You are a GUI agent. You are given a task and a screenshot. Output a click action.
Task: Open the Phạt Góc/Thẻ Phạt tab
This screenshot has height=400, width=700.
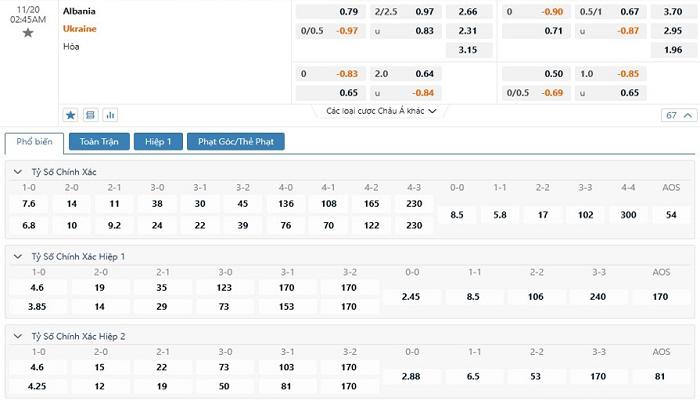point(235,142)
